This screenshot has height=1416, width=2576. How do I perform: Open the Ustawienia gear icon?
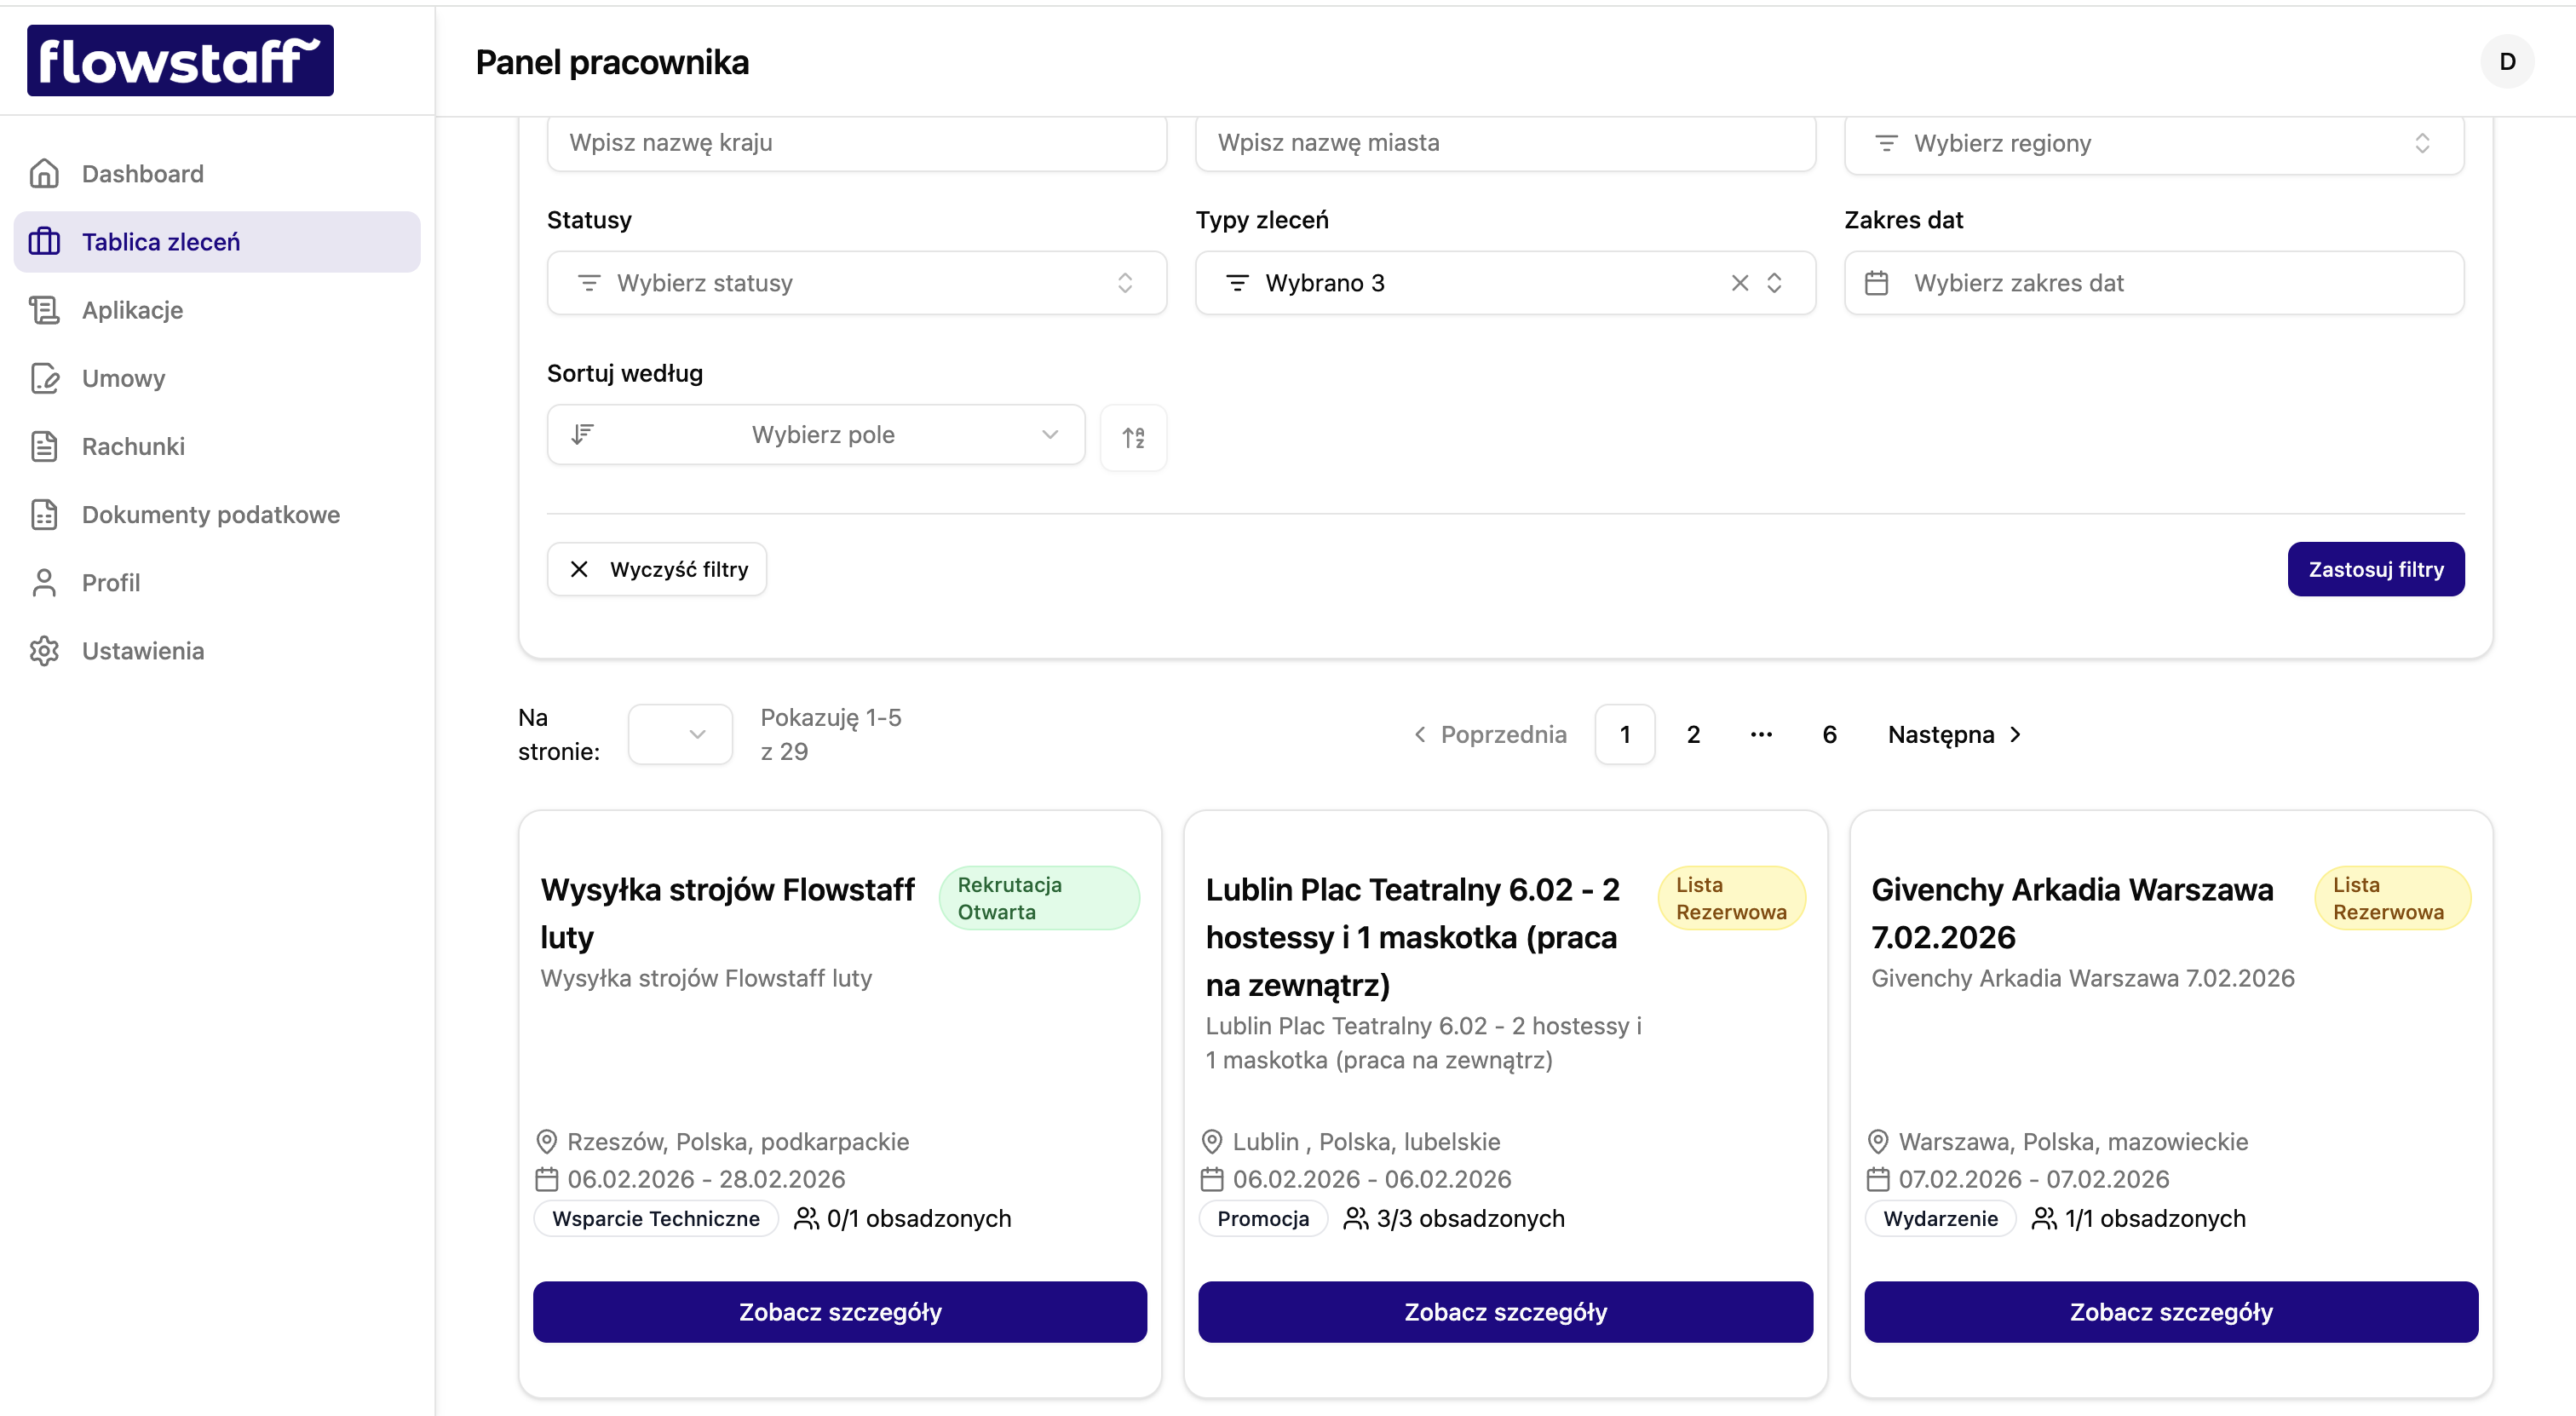[45, 650]
